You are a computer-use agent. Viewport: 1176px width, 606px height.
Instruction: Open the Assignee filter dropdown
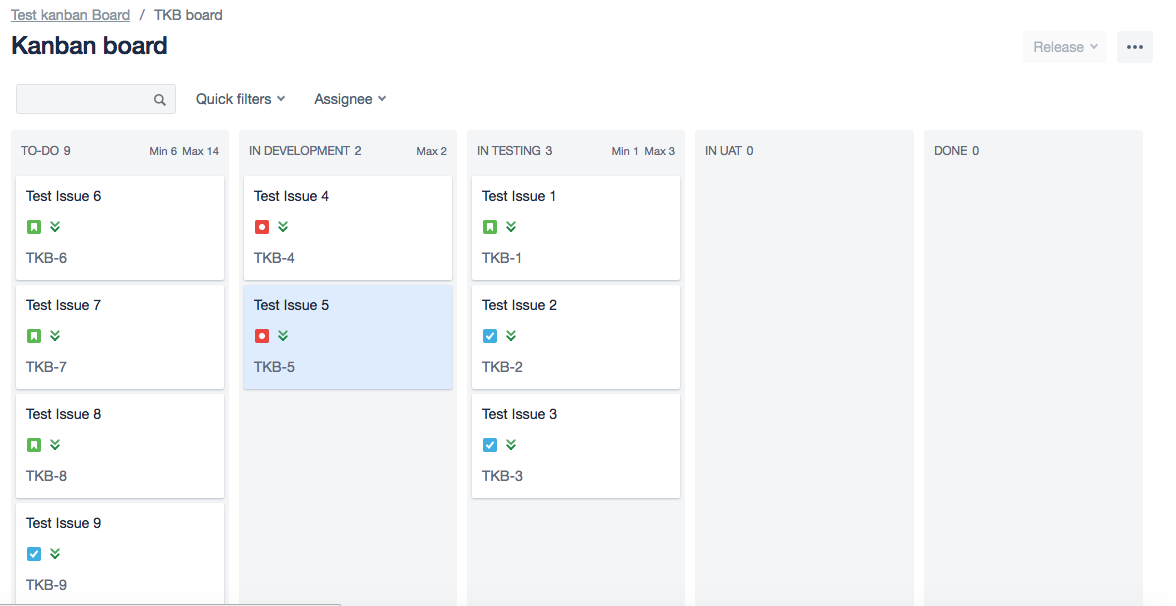coord(350,99)
